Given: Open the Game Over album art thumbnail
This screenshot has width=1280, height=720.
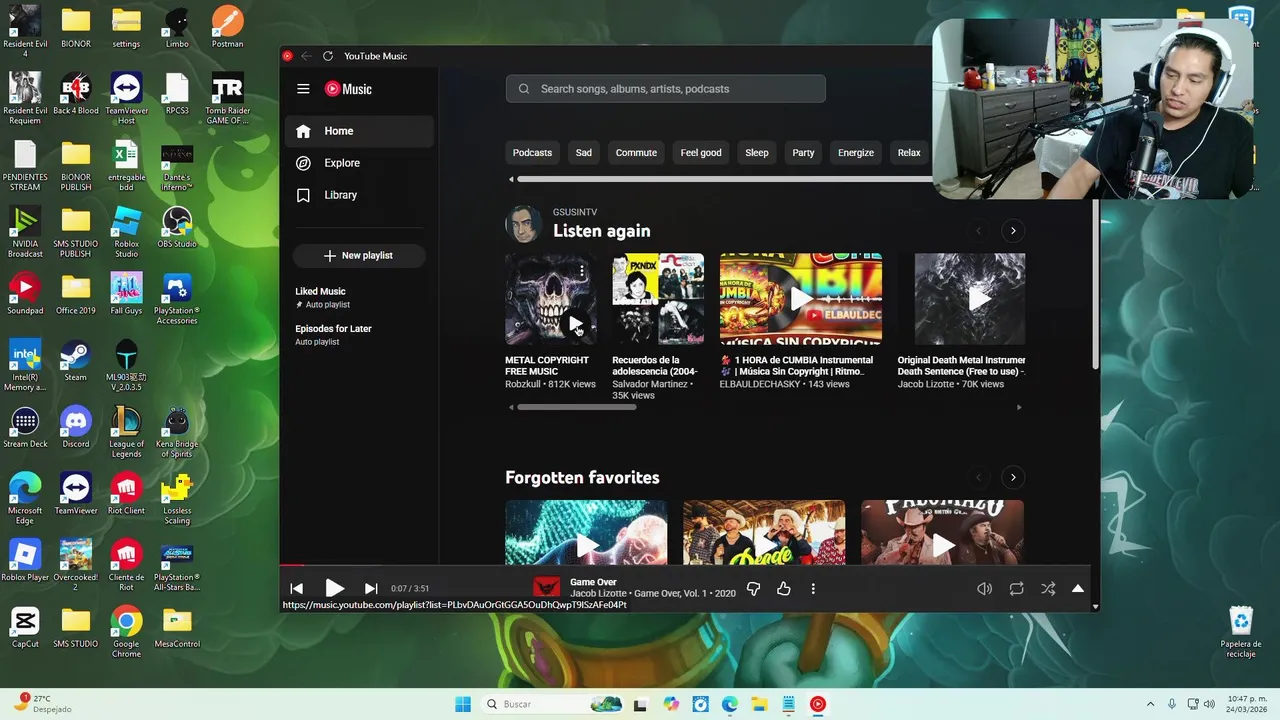Looking at the screenshot, I should coord(547,588).
